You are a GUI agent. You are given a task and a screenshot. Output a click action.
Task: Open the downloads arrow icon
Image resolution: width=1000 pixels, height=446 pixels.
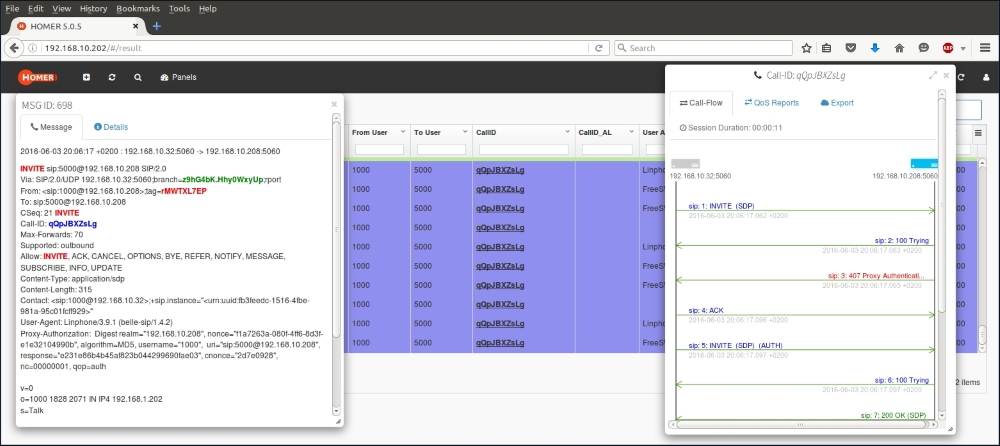[875, 48]
